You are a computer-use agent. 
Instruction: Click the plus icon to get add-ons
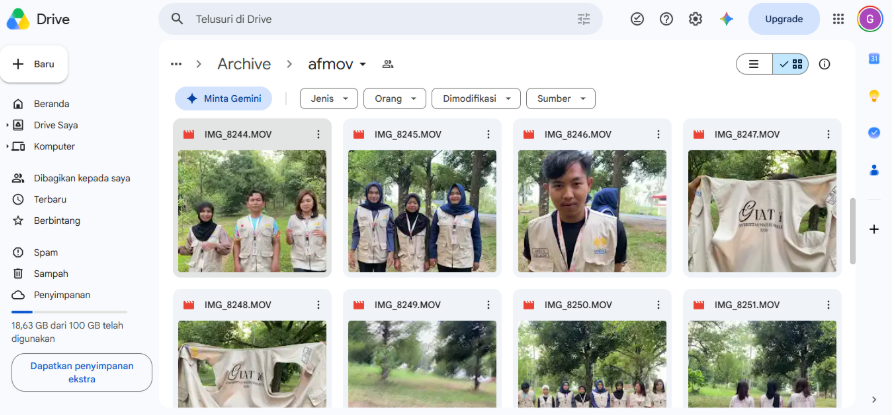pyautogui.click(x=874, y=229)
